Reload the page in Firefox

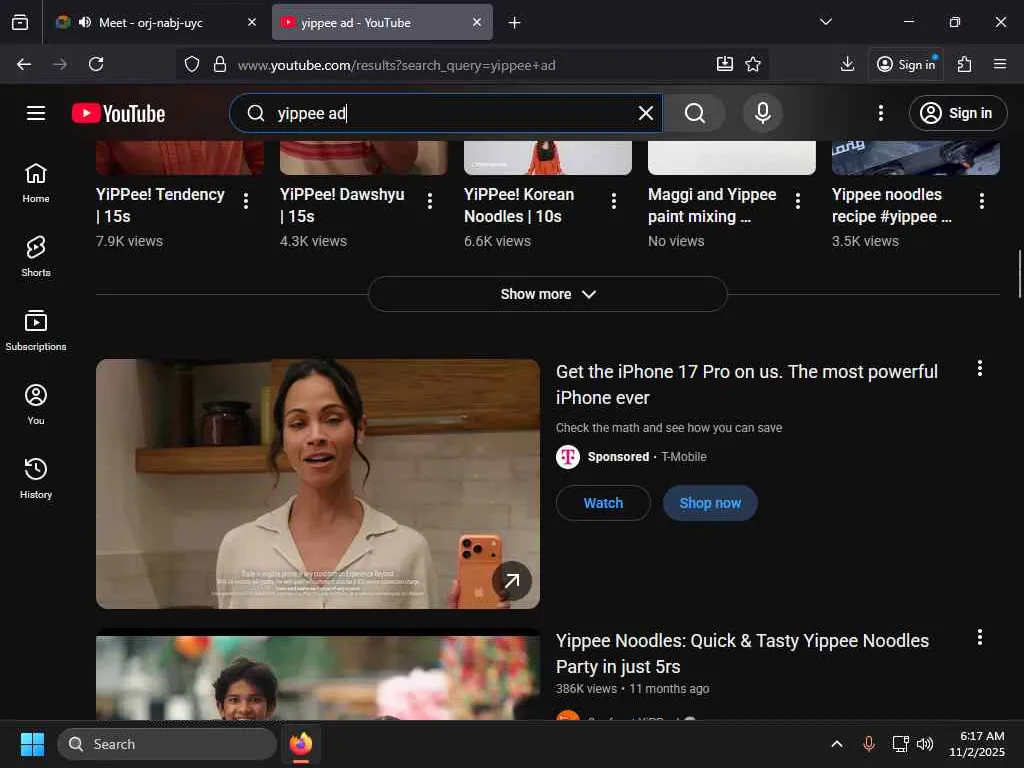click(96, 64)
